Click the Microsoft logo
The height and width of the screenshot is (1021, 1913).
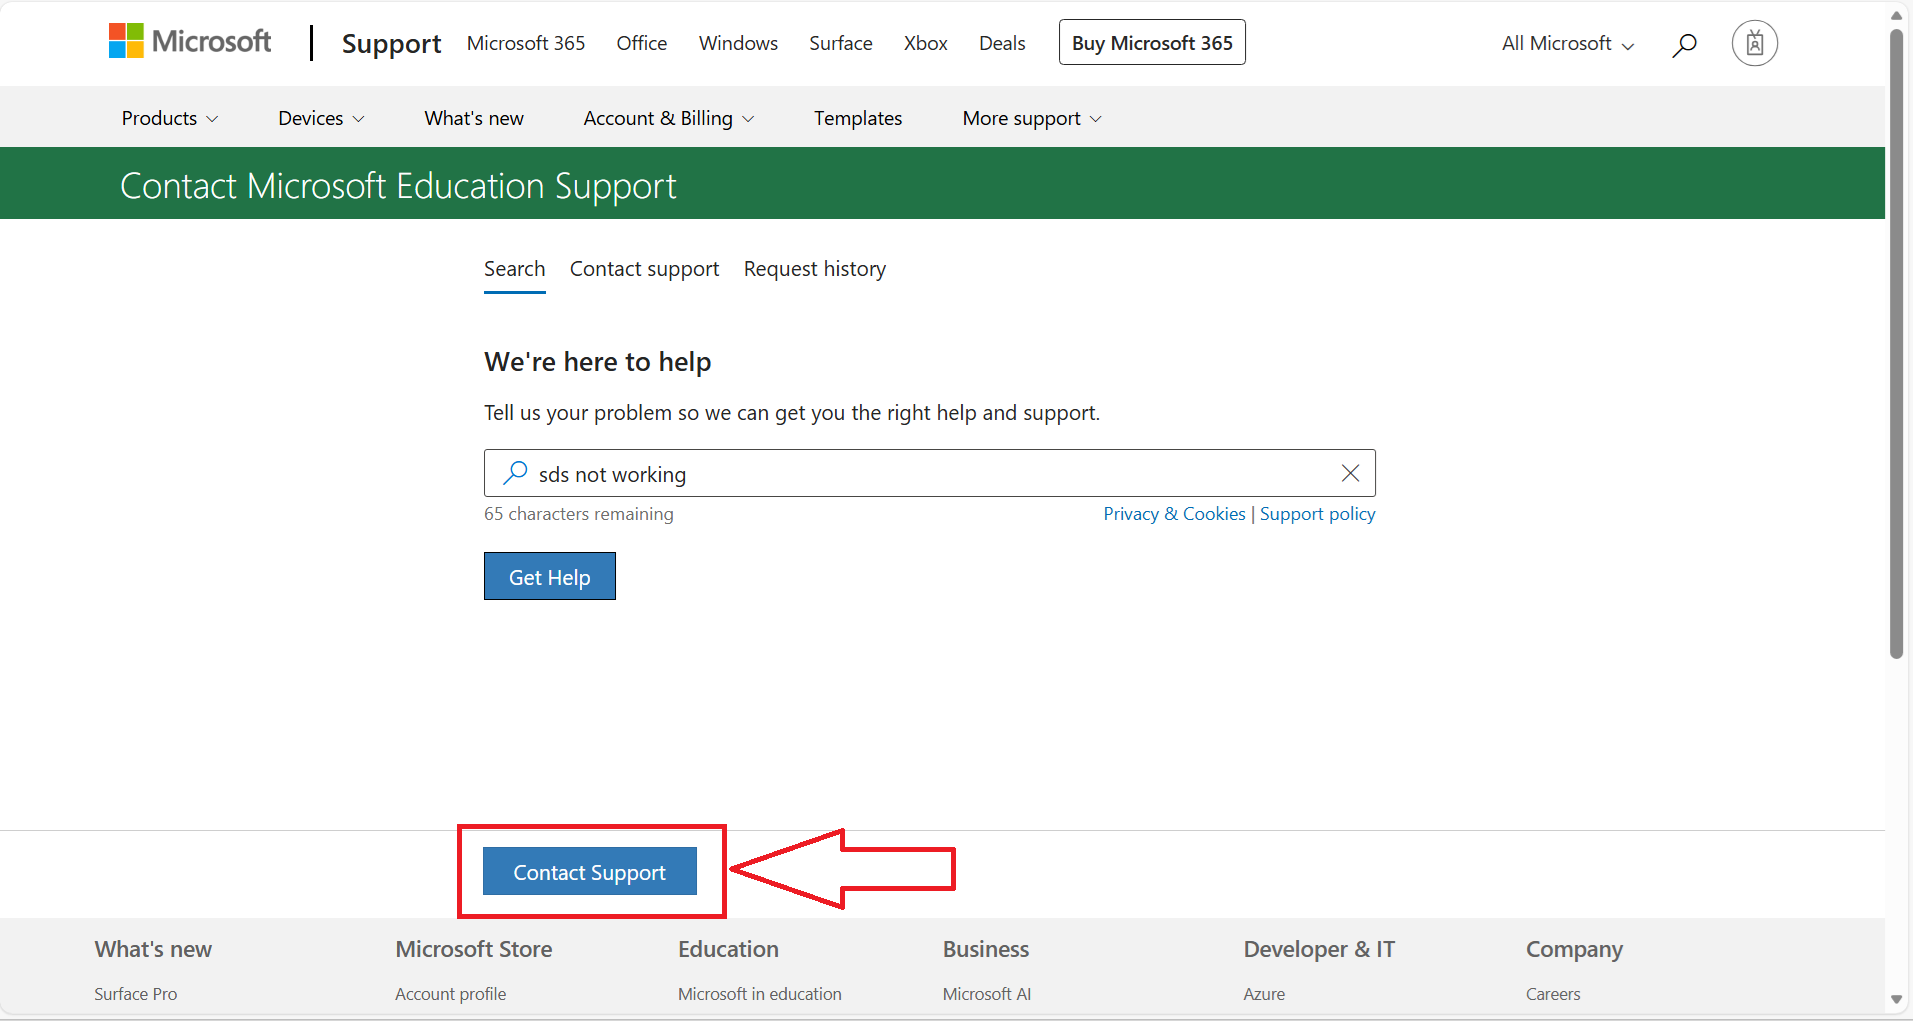pos(190,42)
